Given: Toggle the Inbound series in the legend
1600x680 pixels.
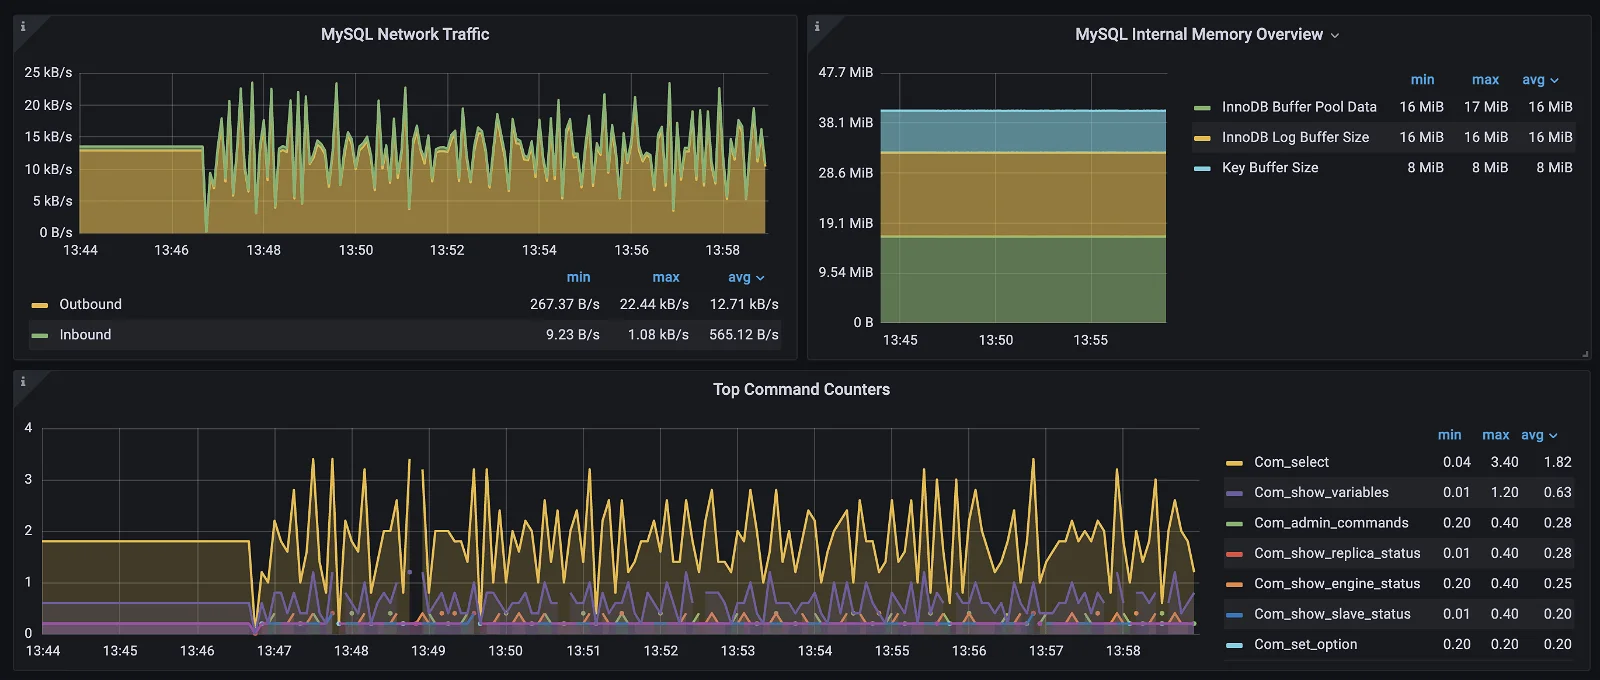Looking at the screenshot, I should click(85, 334).
